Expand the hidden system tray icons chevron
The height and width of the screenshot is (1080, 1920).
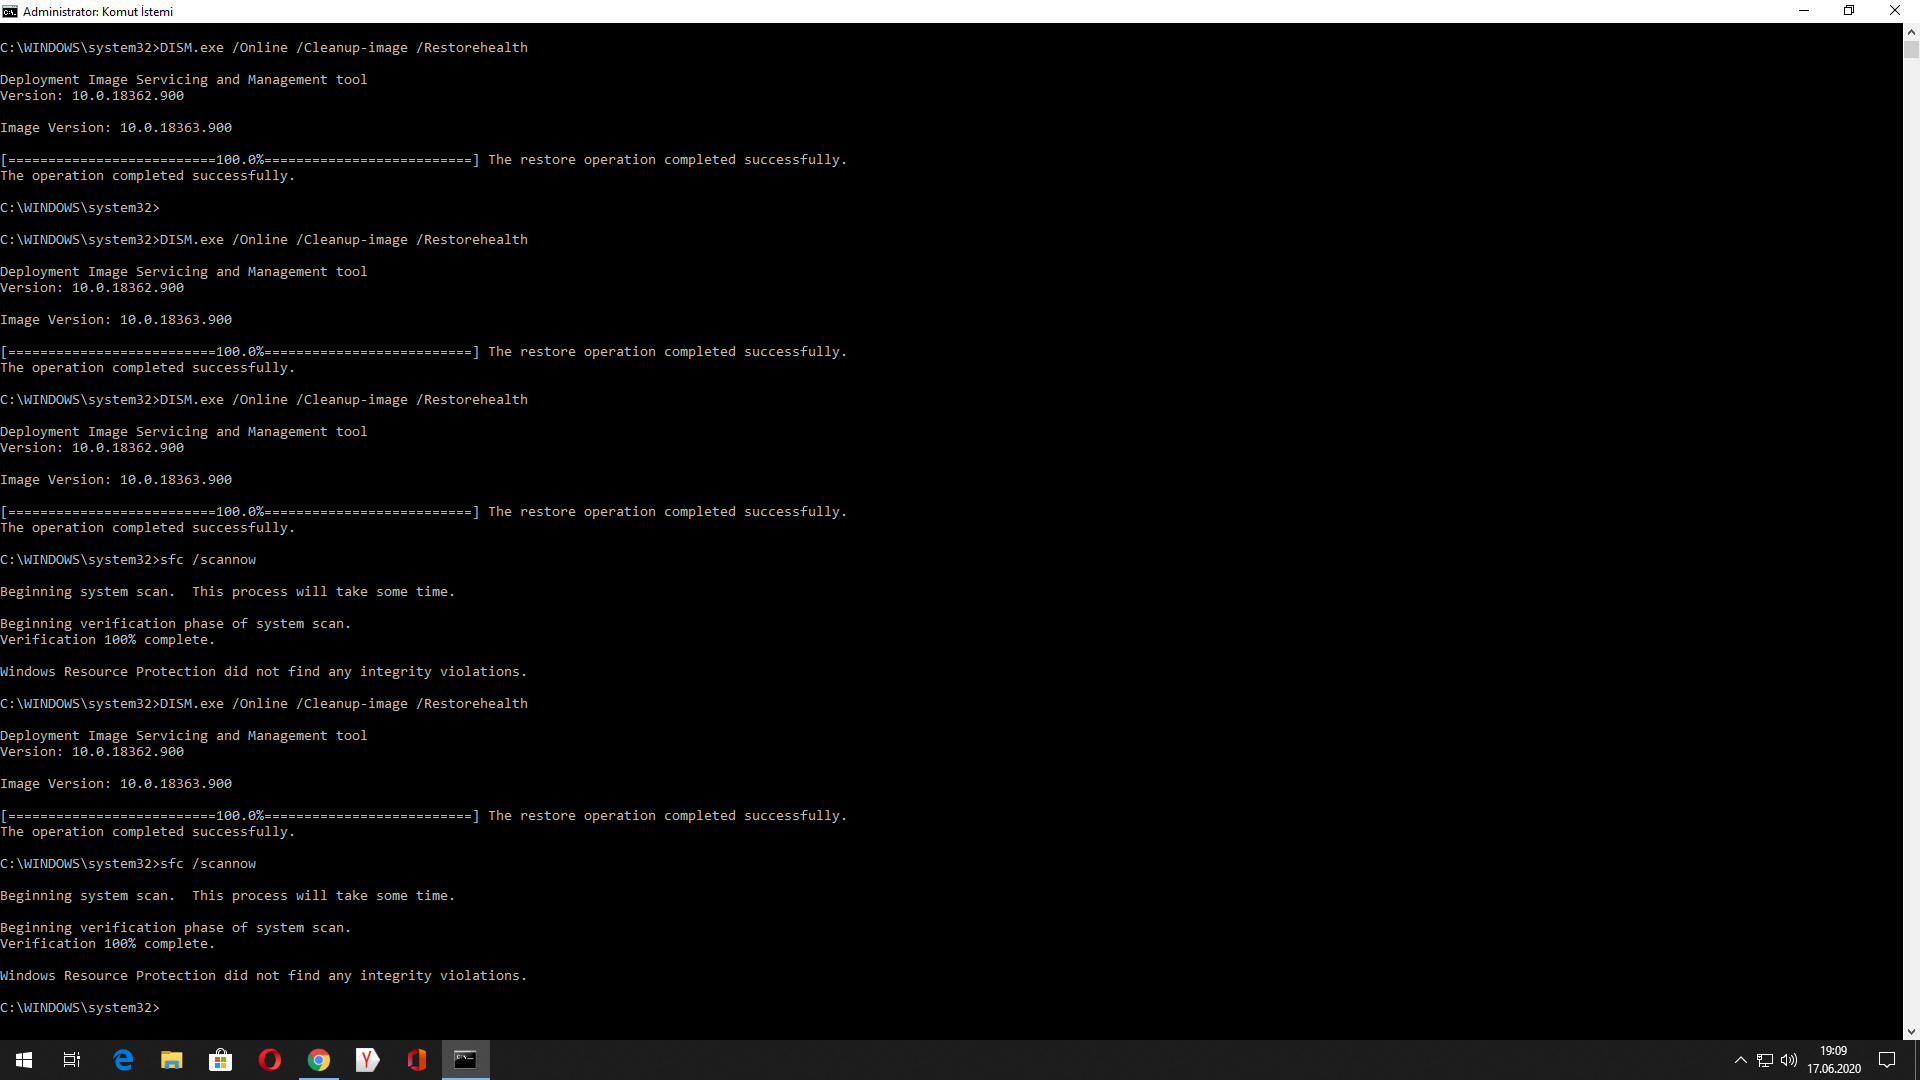click(x=1740, y=1060)
